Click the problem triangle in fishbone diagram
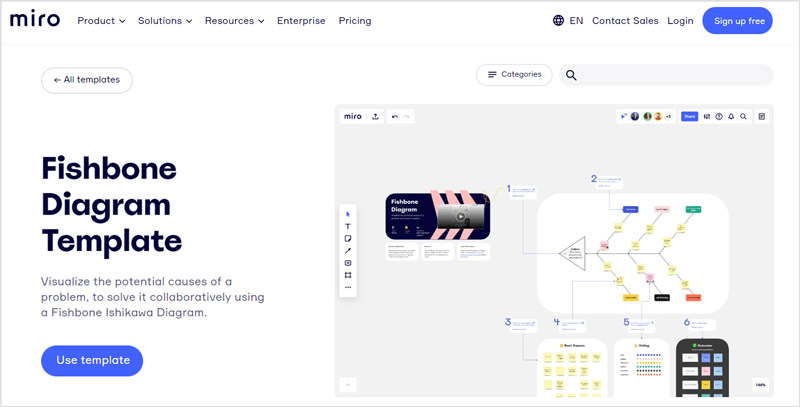Viewport: 800px width, 407px height. [572, 253]
